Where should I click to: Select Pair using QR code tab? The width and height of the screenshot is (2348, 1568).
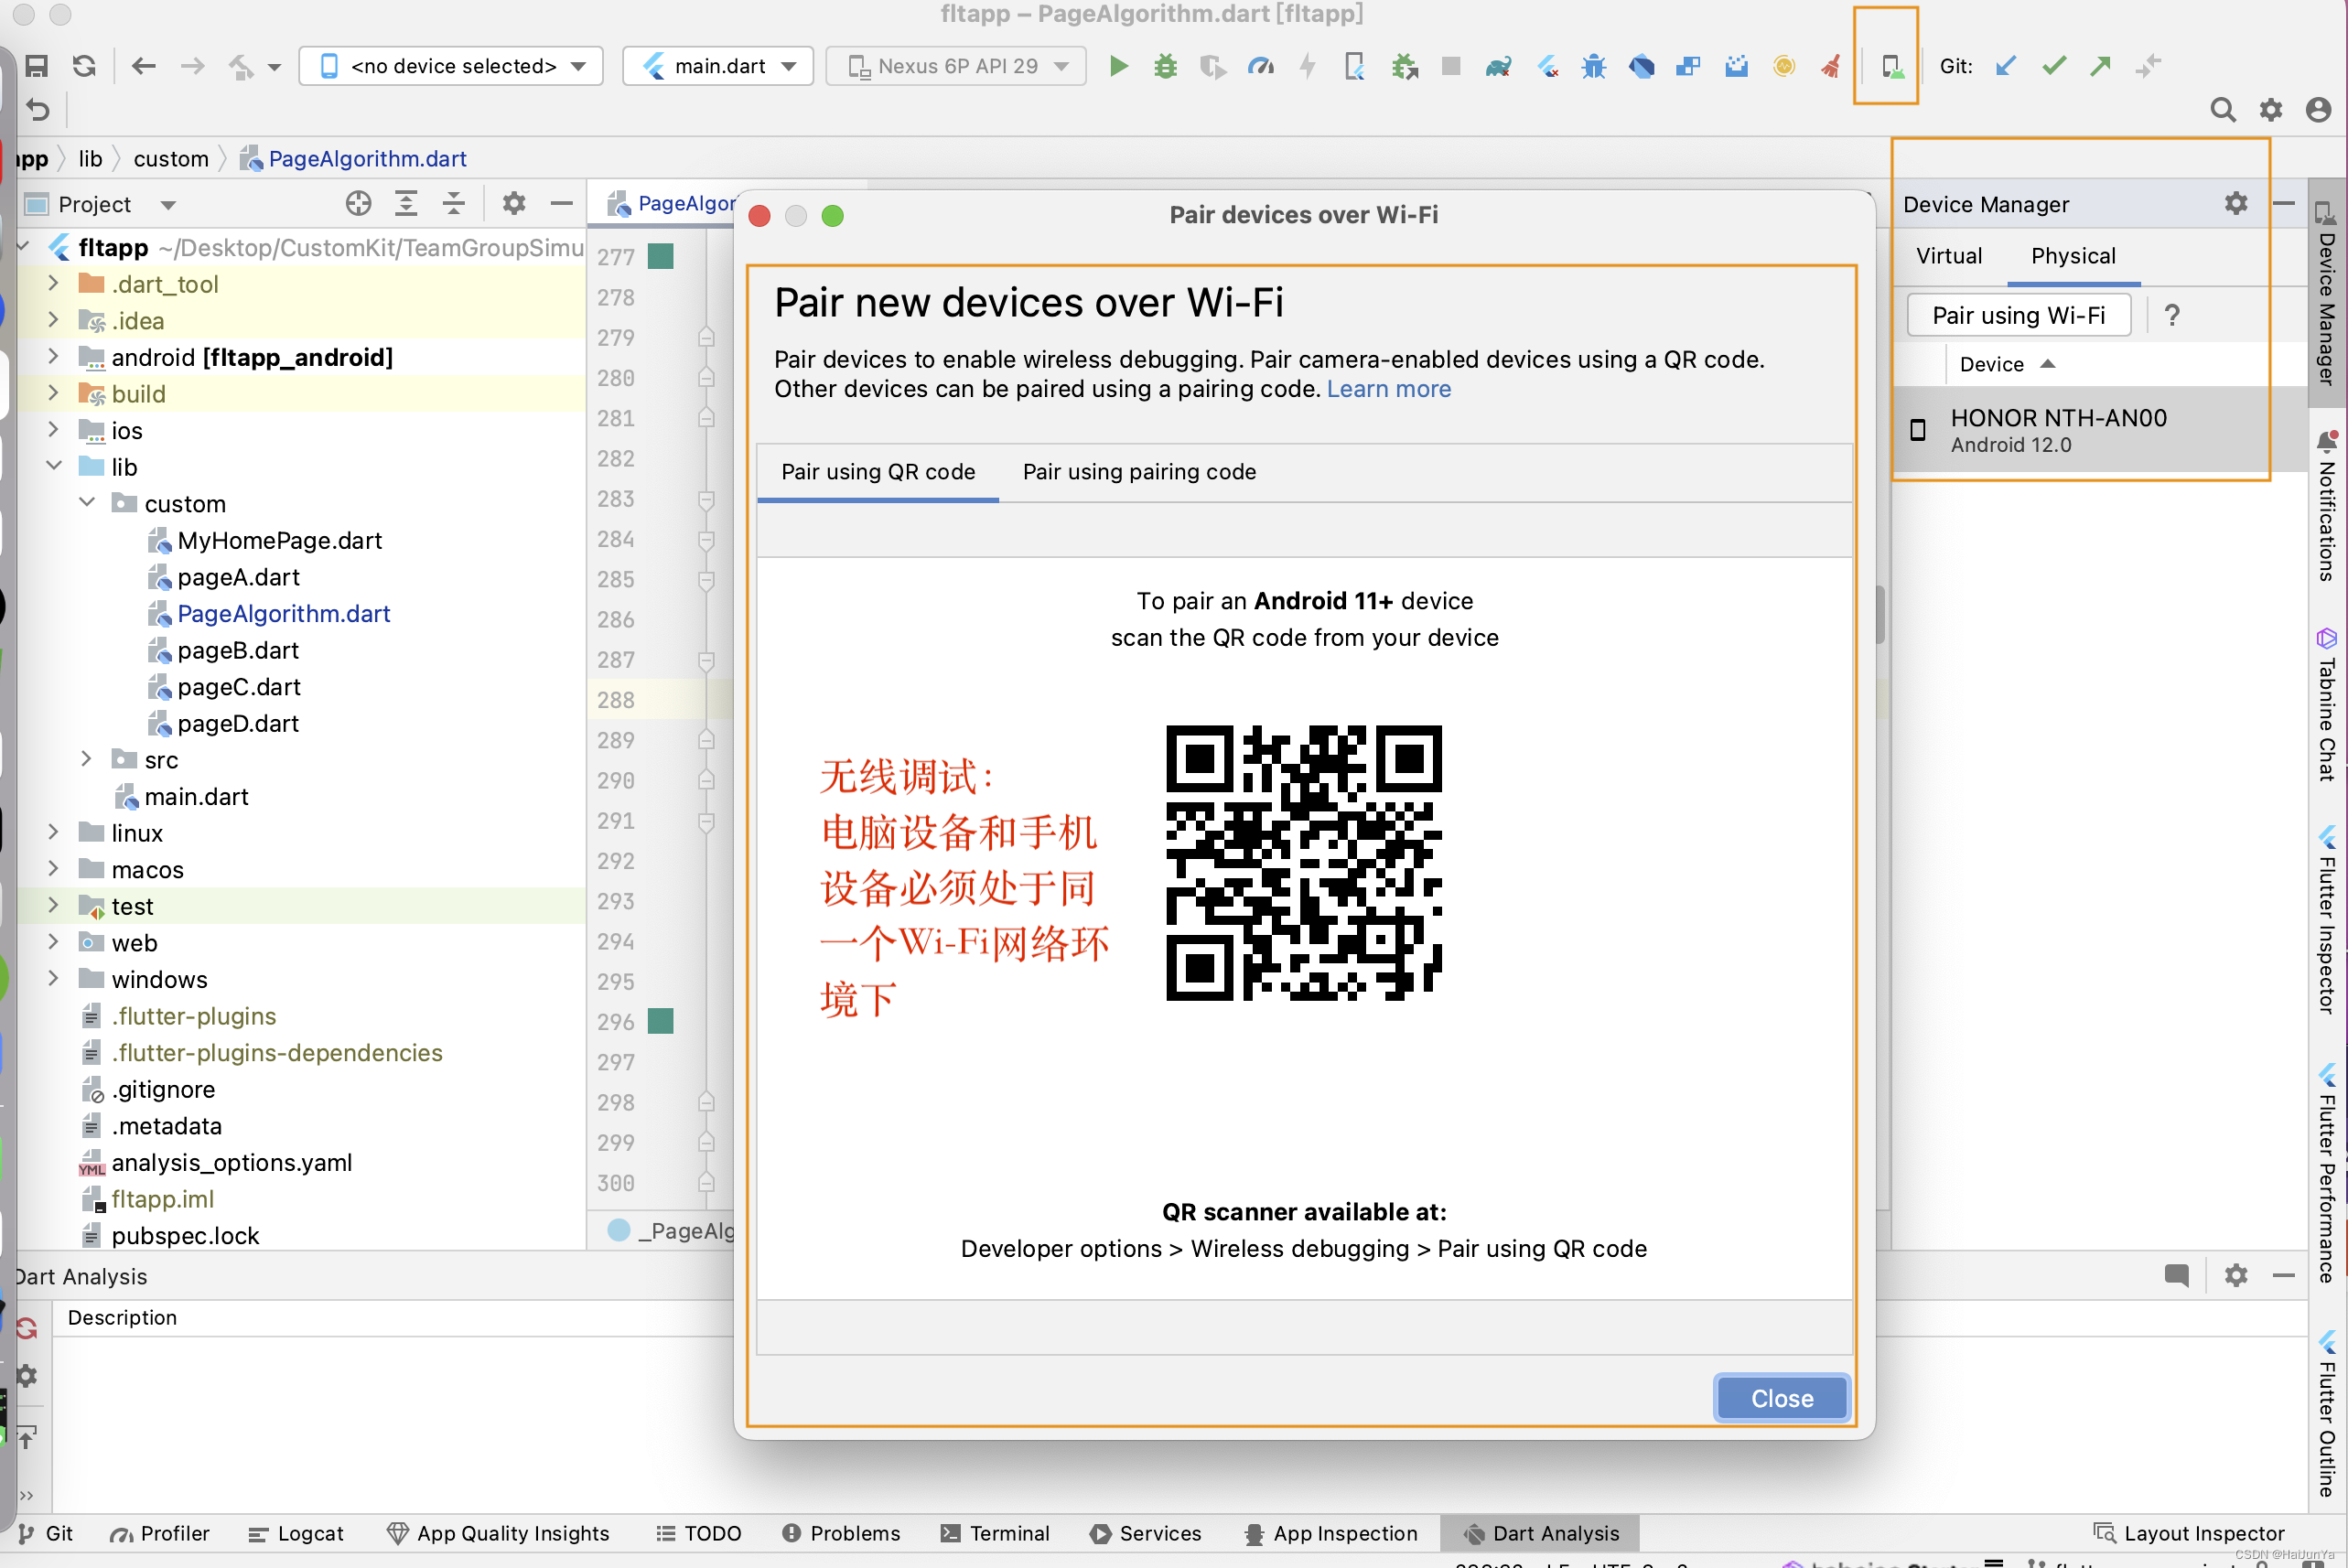pos(878,472)
